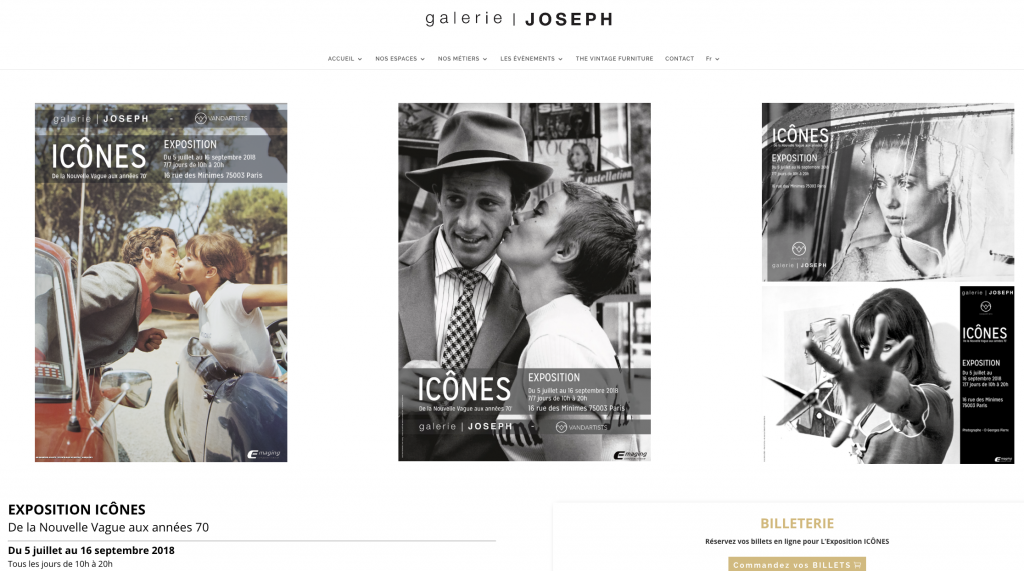Viewport: 1024px width, 571px height.
Task: Click the Emaging logo on the color poster
Action: tap(264, 453)
